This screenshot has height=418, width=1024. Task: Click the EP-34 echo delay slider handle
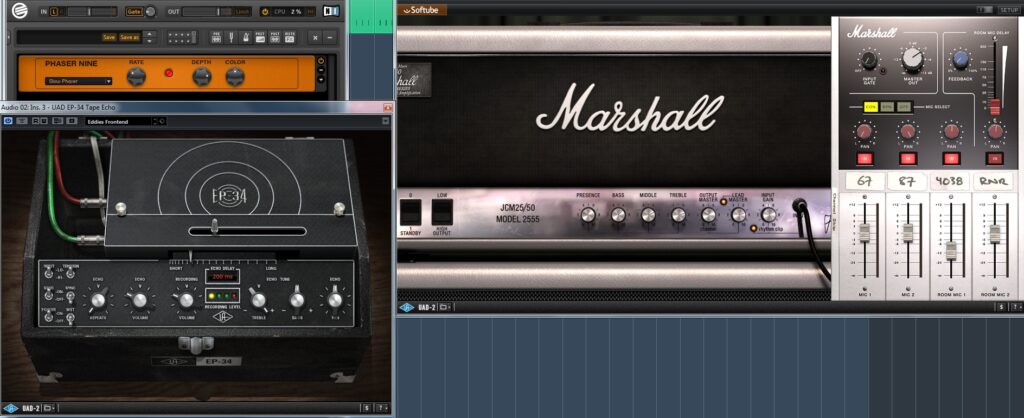point(213,227)
